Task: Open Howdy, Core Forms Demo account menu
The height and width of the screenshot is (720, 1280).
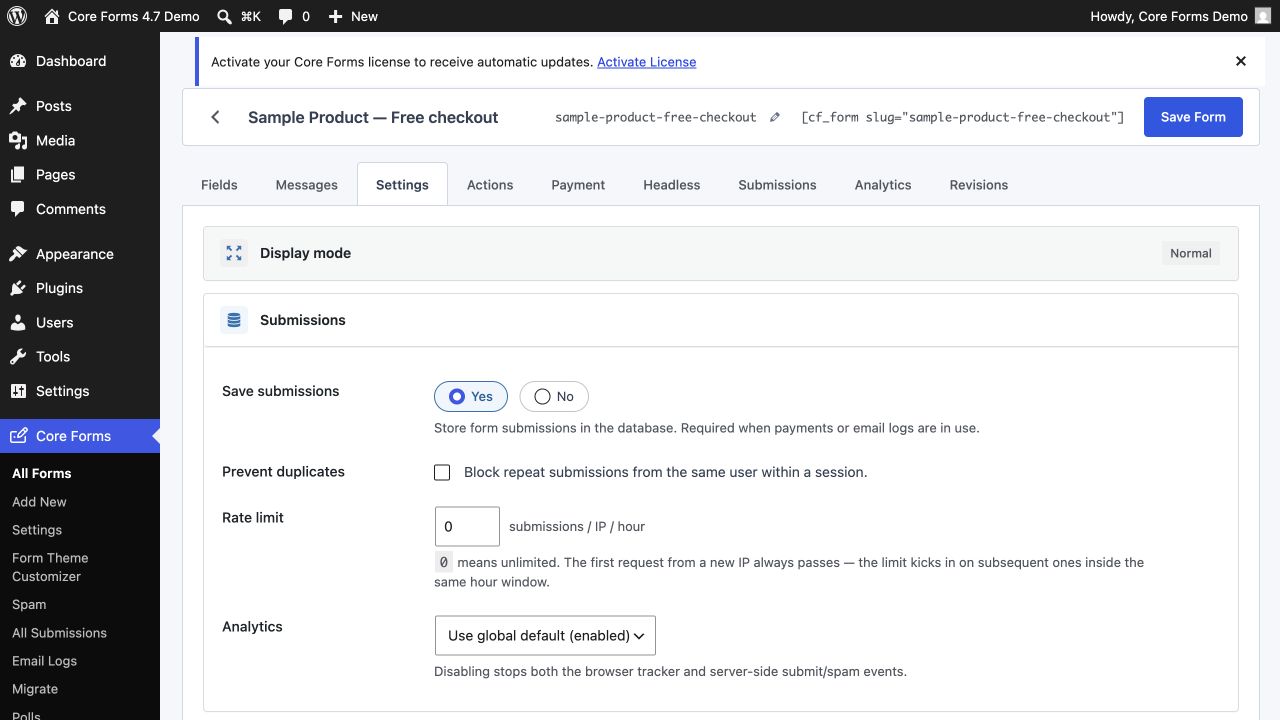Action: tap(1181, 16)
